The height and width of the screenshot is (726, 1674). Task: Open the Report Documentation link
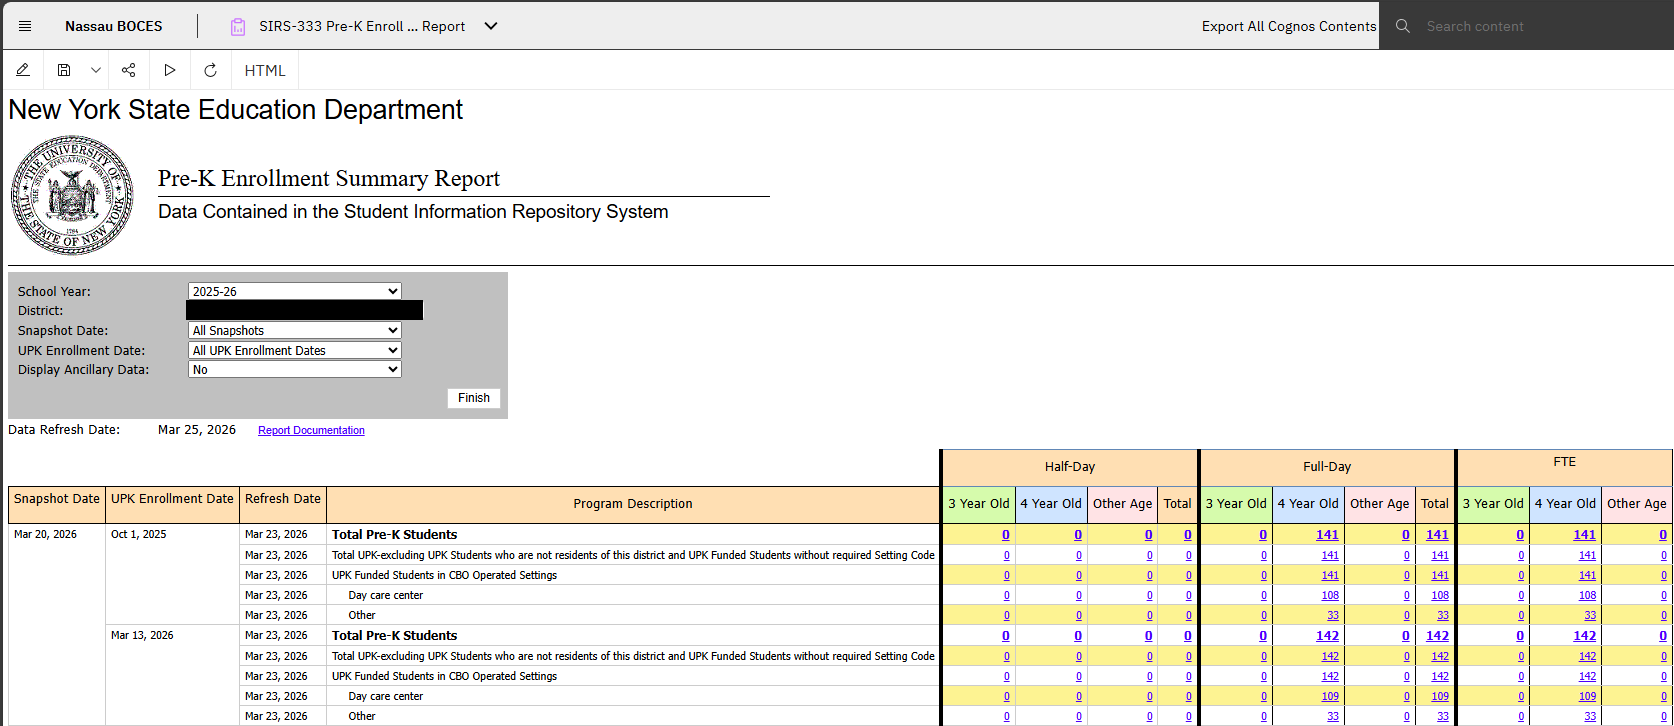point(311,430)
